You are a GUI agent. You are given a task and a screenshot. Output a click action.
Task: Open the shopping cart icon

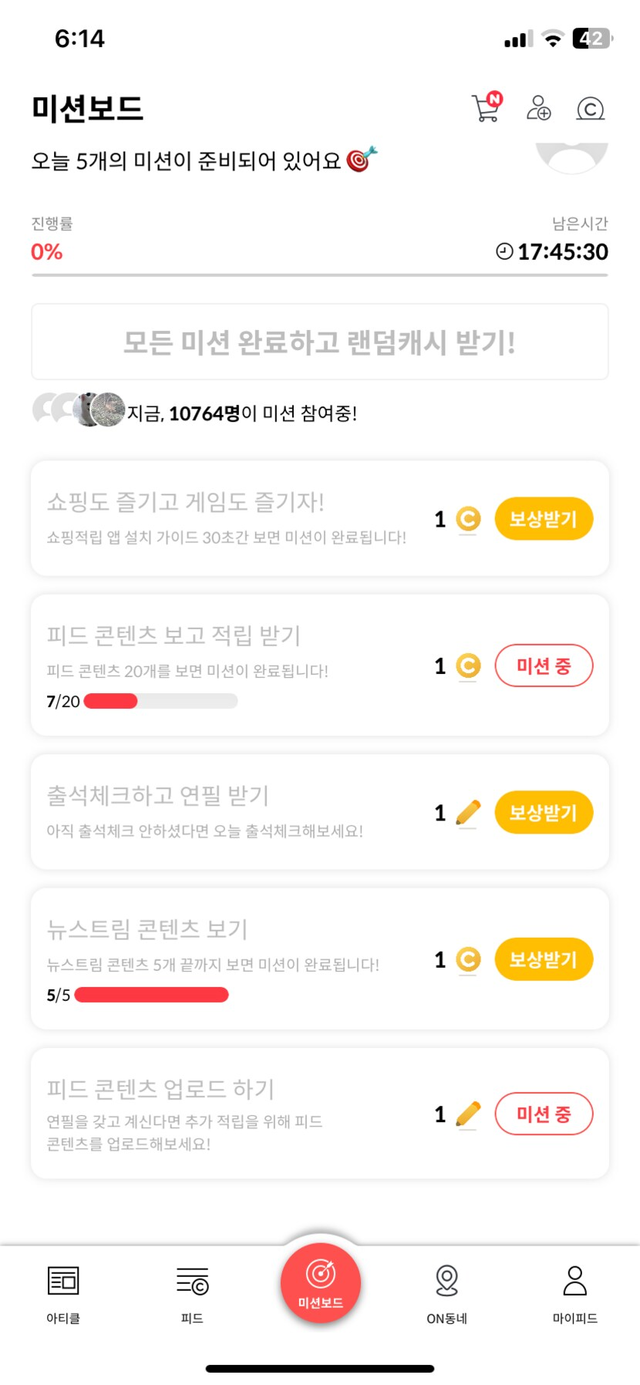point(486,108)
